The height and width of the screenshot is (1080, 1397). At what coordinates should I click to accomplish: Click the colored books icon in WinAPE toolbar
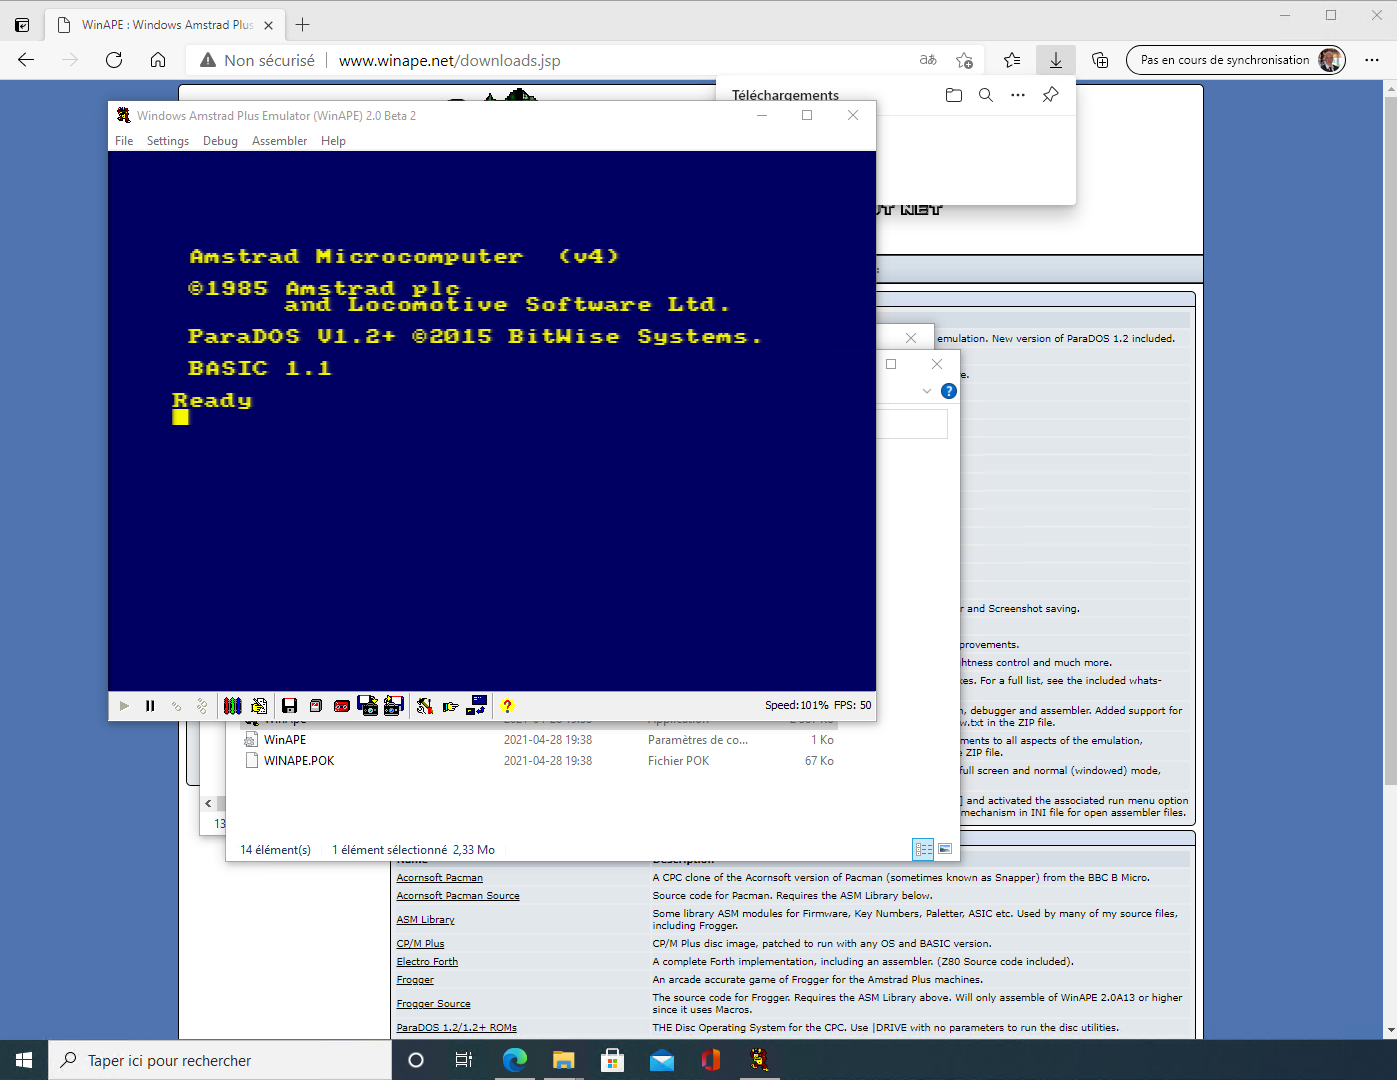(232, 706)
